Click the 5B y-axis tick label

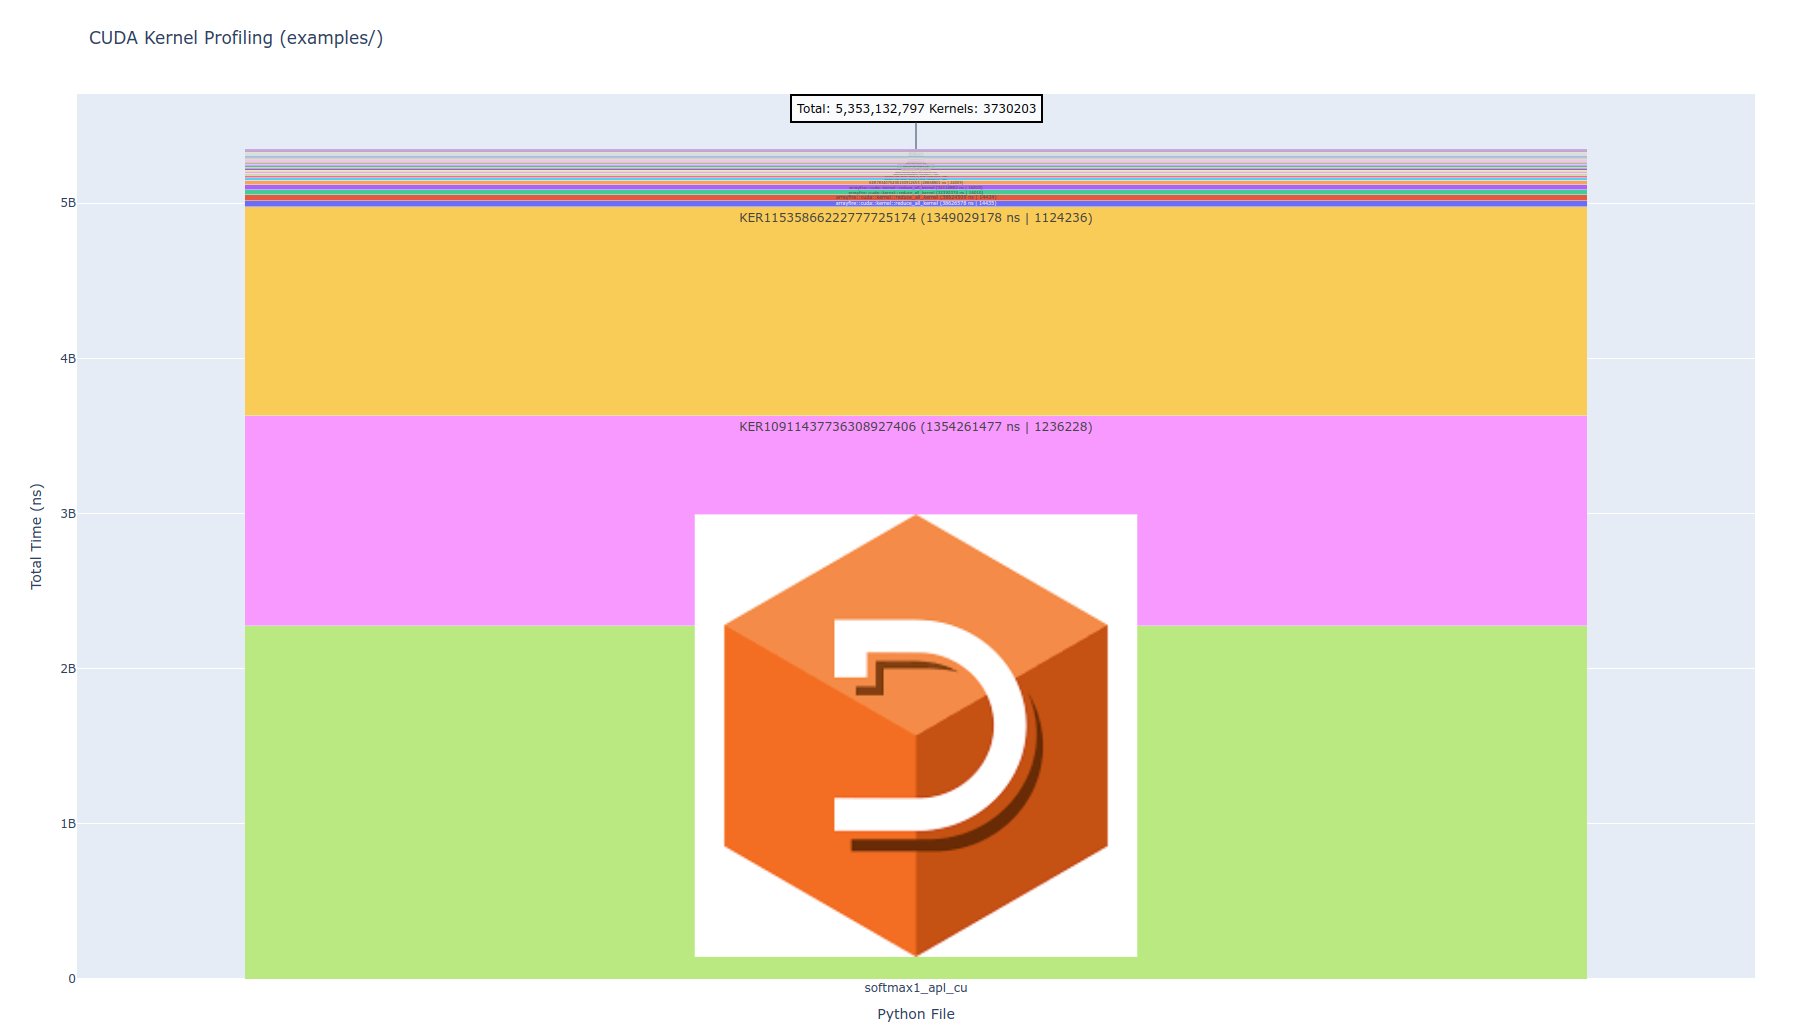coord(68,203)
